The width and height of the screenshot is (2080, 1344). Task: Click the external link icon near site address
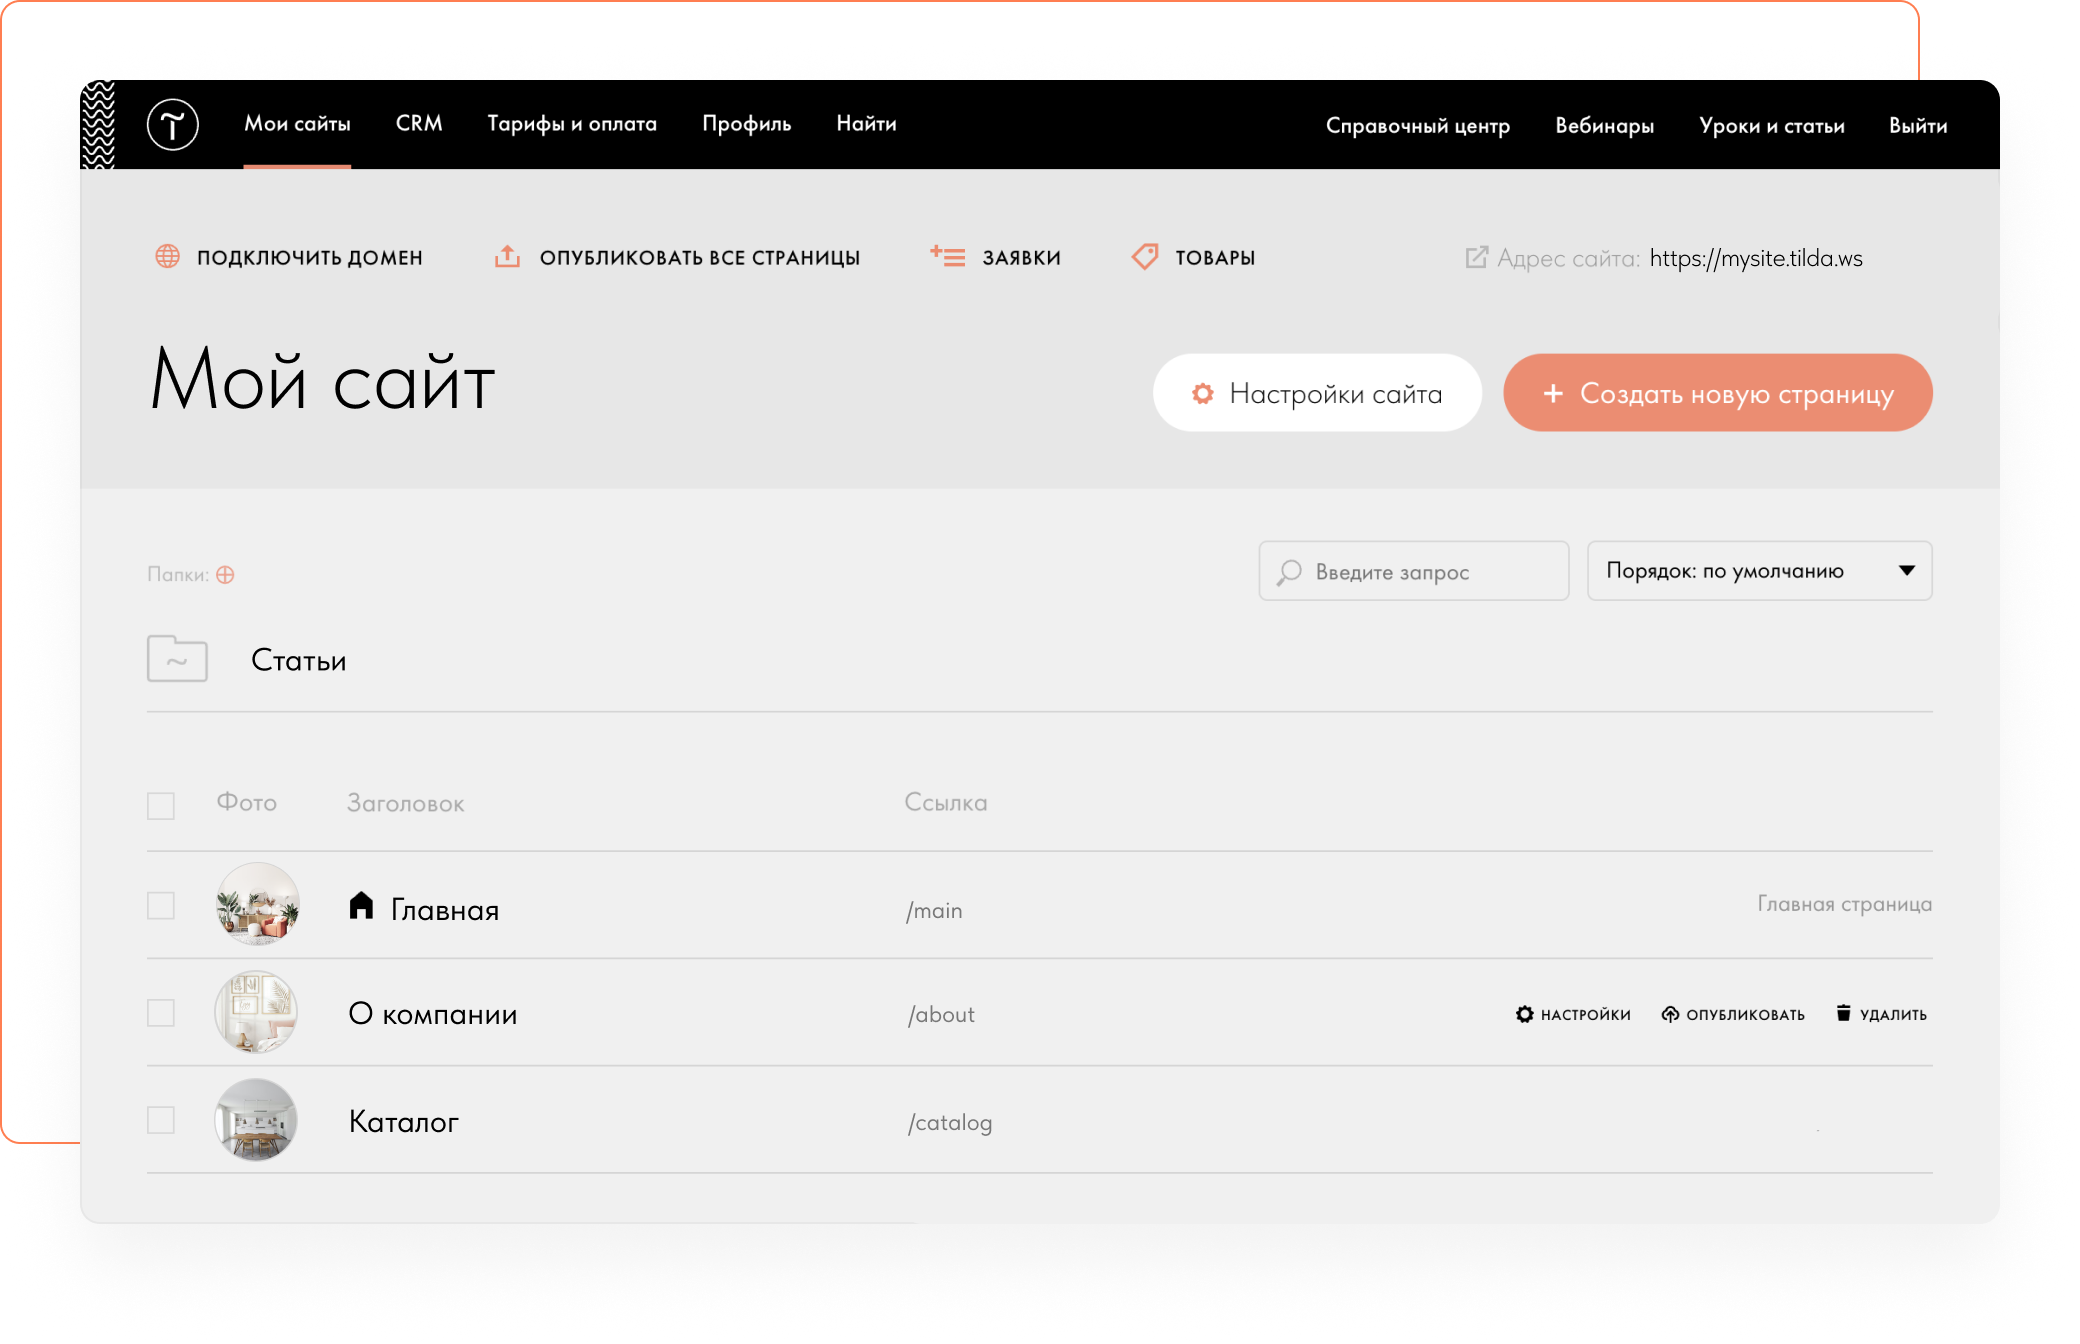(1476, 257)
